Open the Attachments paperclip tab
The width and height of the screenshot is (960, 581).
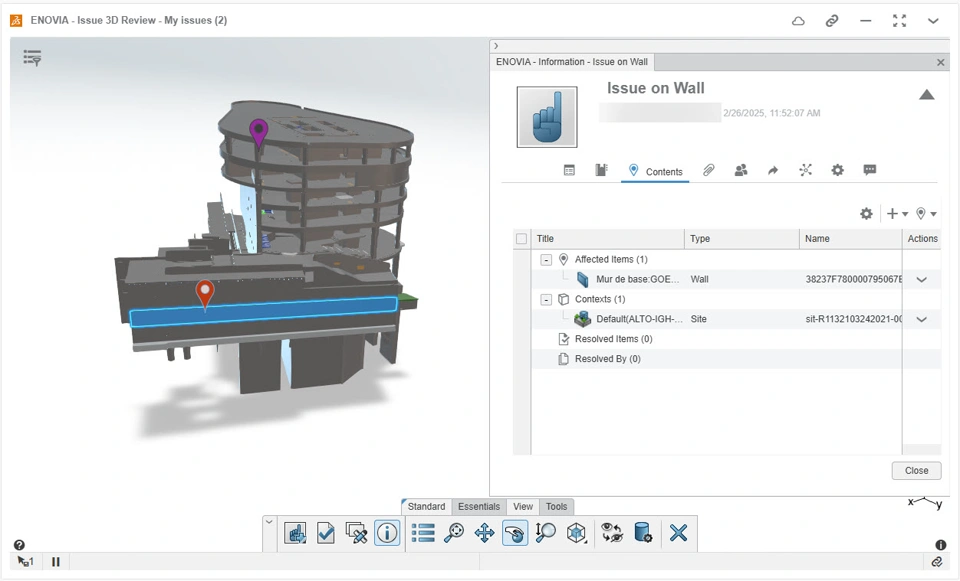[708, 170]
